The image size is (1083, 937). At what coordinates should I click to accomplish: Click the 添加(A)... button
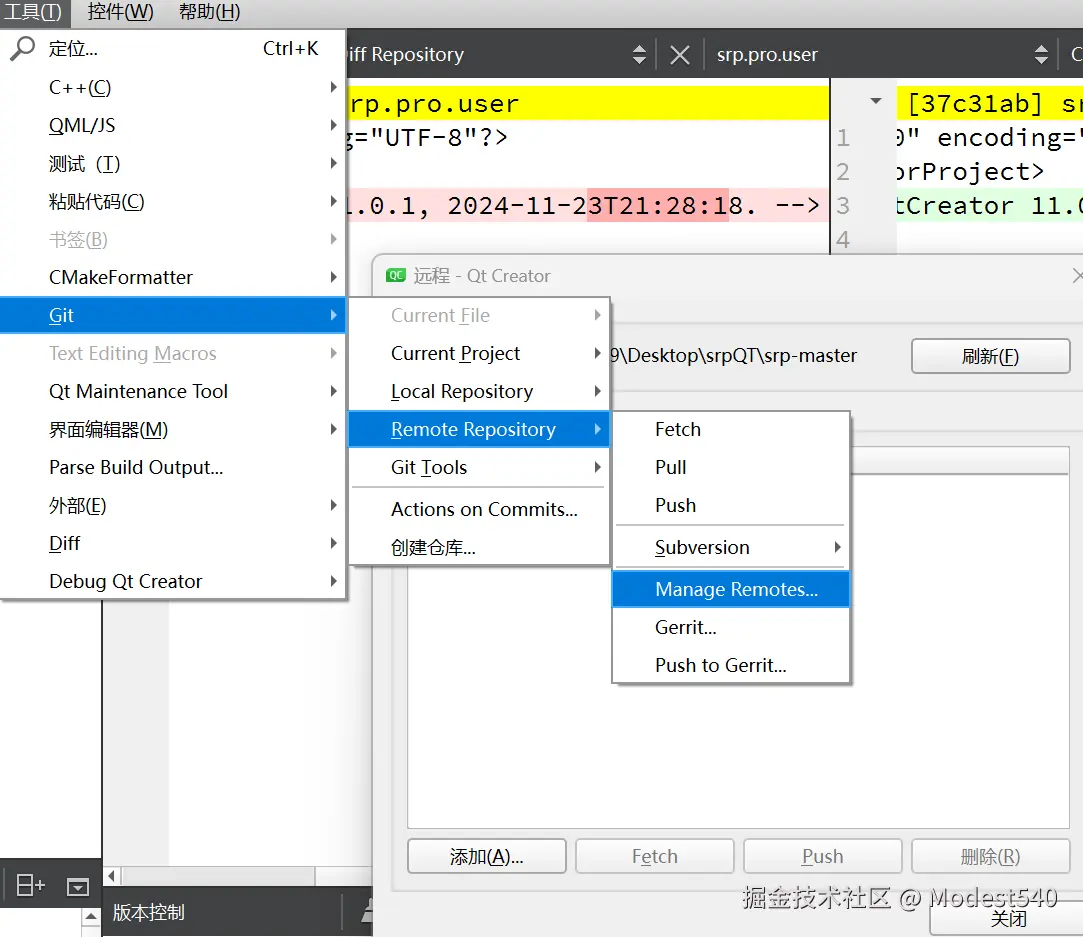pos(486,857)
